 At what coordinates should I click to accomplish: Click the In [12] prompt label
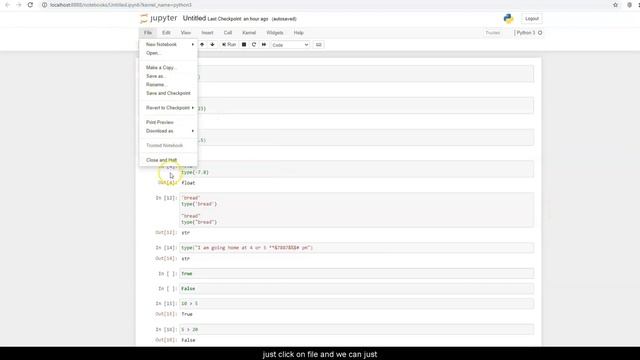tap(166, 198)
